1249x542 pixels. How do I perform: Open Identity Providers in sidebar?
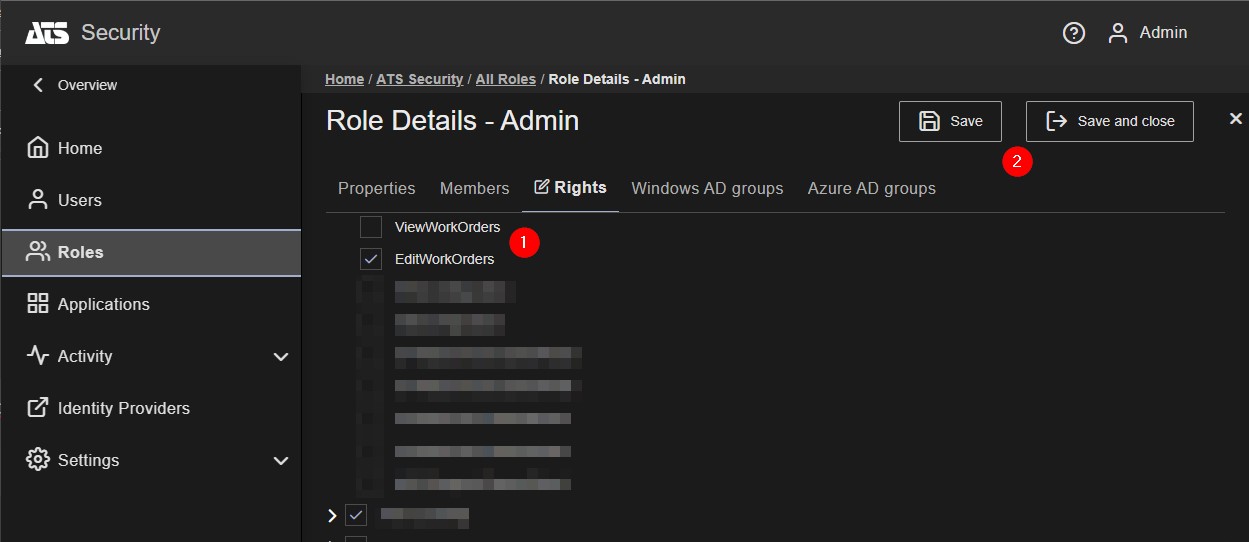[x=123, y=408]
